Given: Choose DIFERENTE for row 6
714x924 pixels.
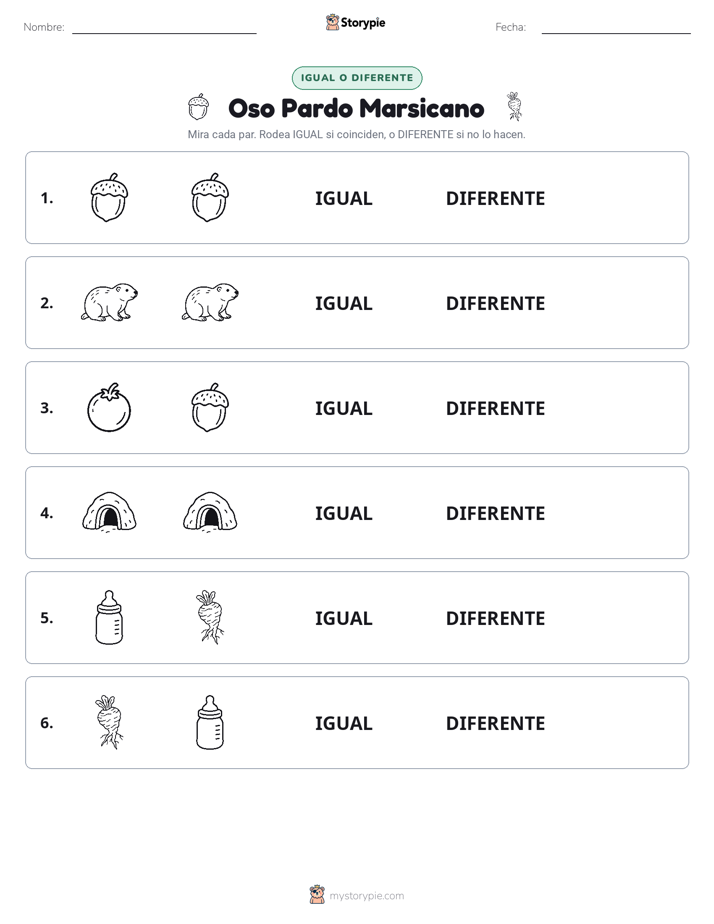Looking at the screenshot, I should [x=495, y=723].
